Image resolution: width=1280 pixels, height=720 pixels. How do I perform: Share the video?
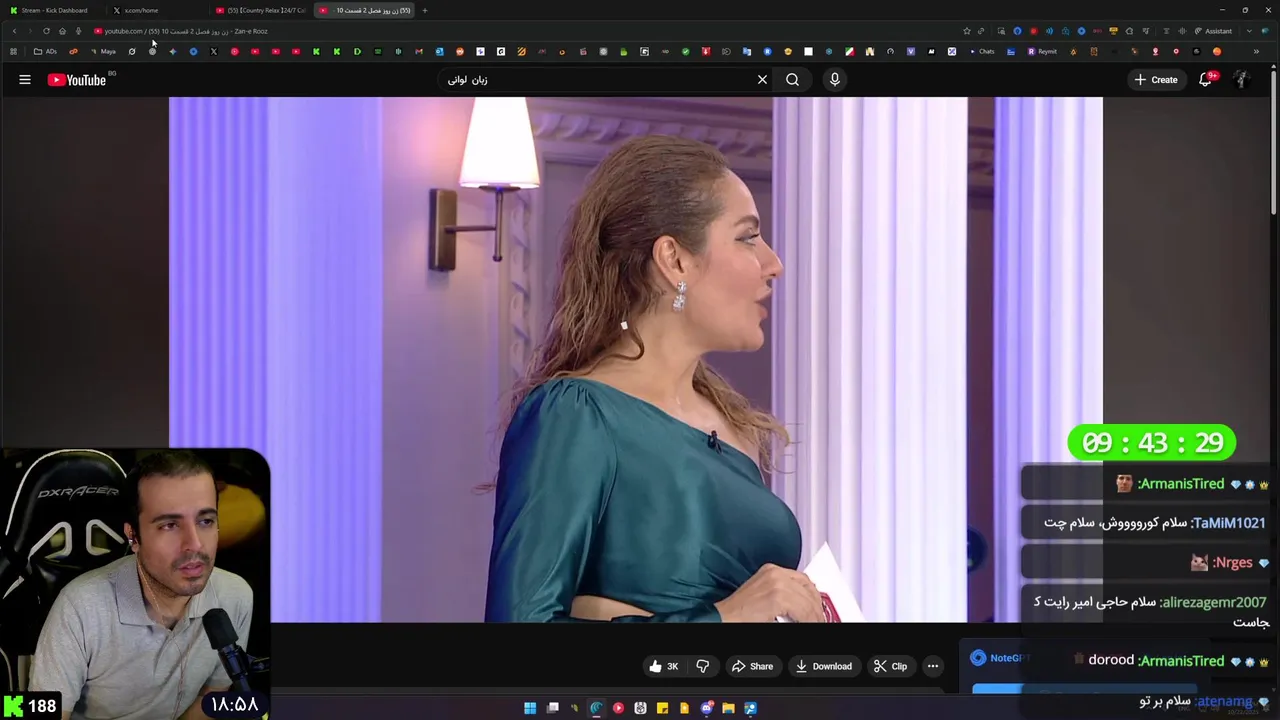752,666
